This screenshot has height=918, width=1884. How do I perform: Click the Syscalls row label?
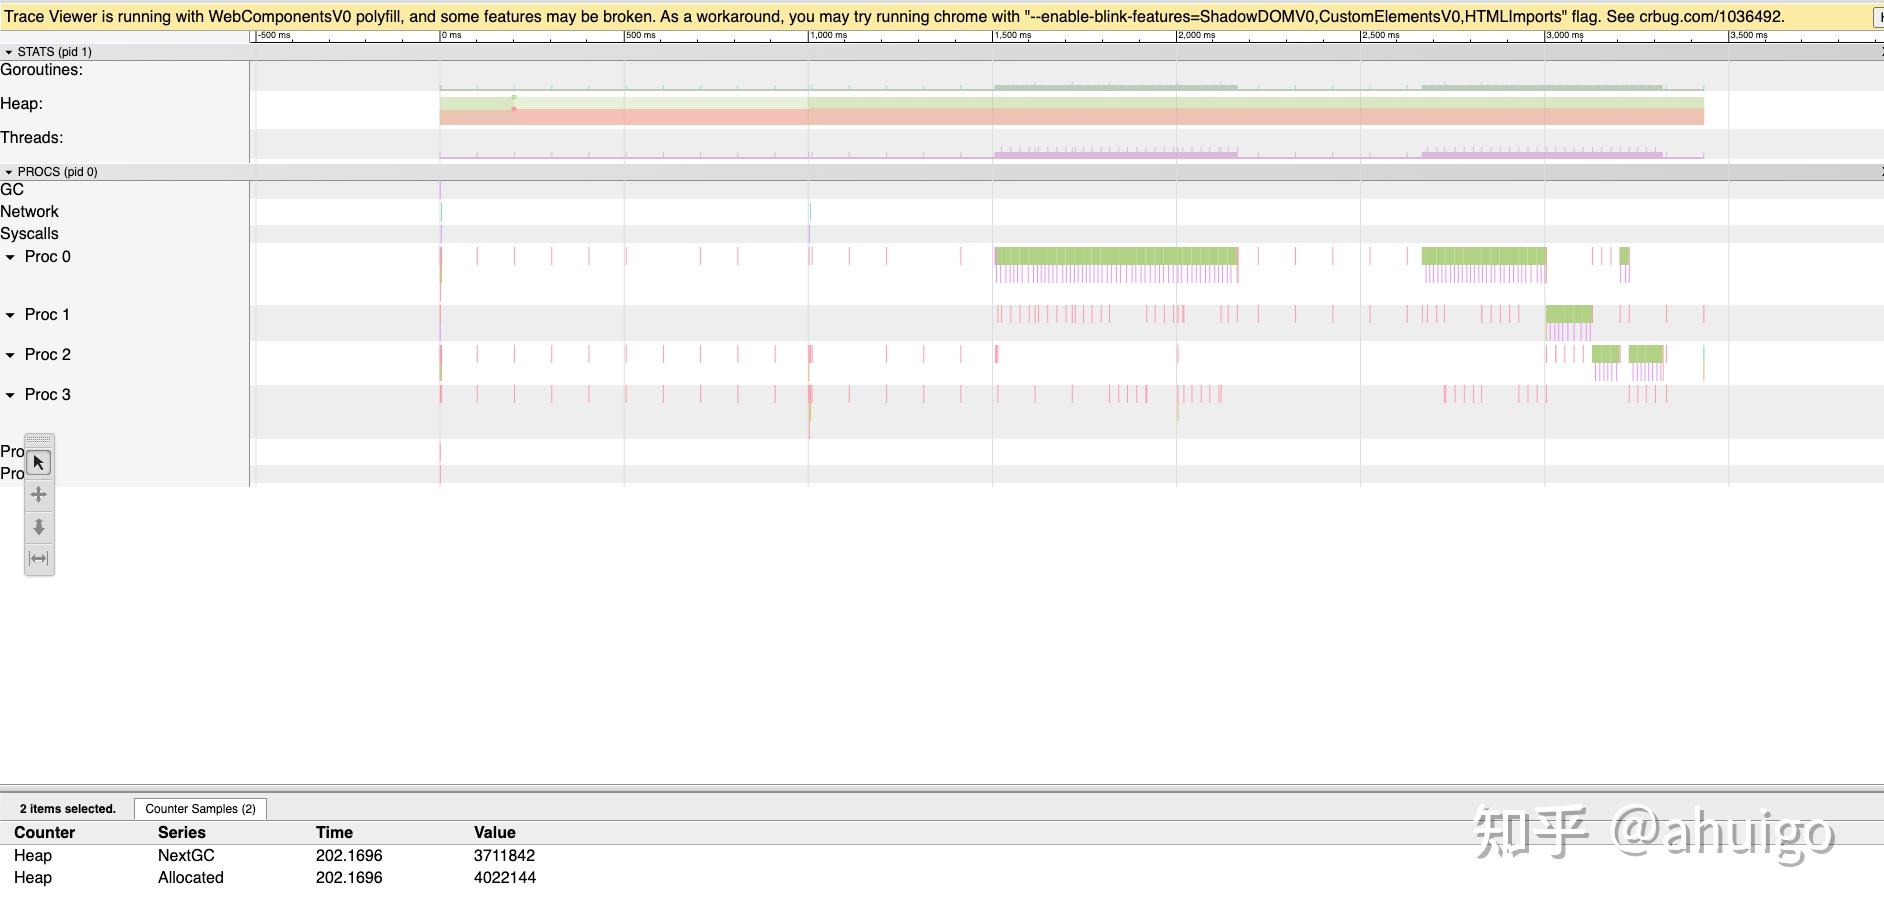click(29, 234)
